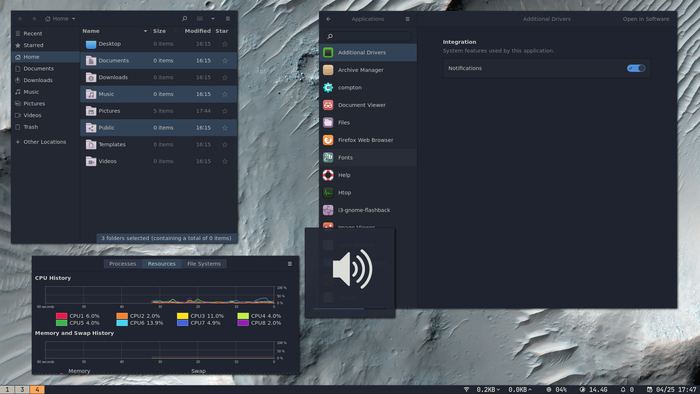
Task: Select the Help lifebuoy icon
Action: pyautogui.click(x=328, y=175)
